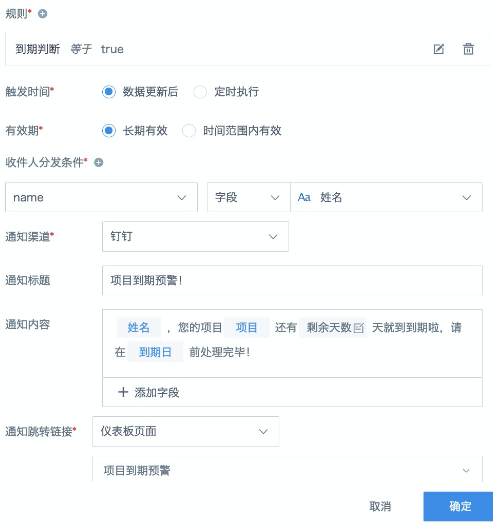Click the 取消 button
Image resolution: width=493 pixels, height=525 pixels.
(380, 506)
